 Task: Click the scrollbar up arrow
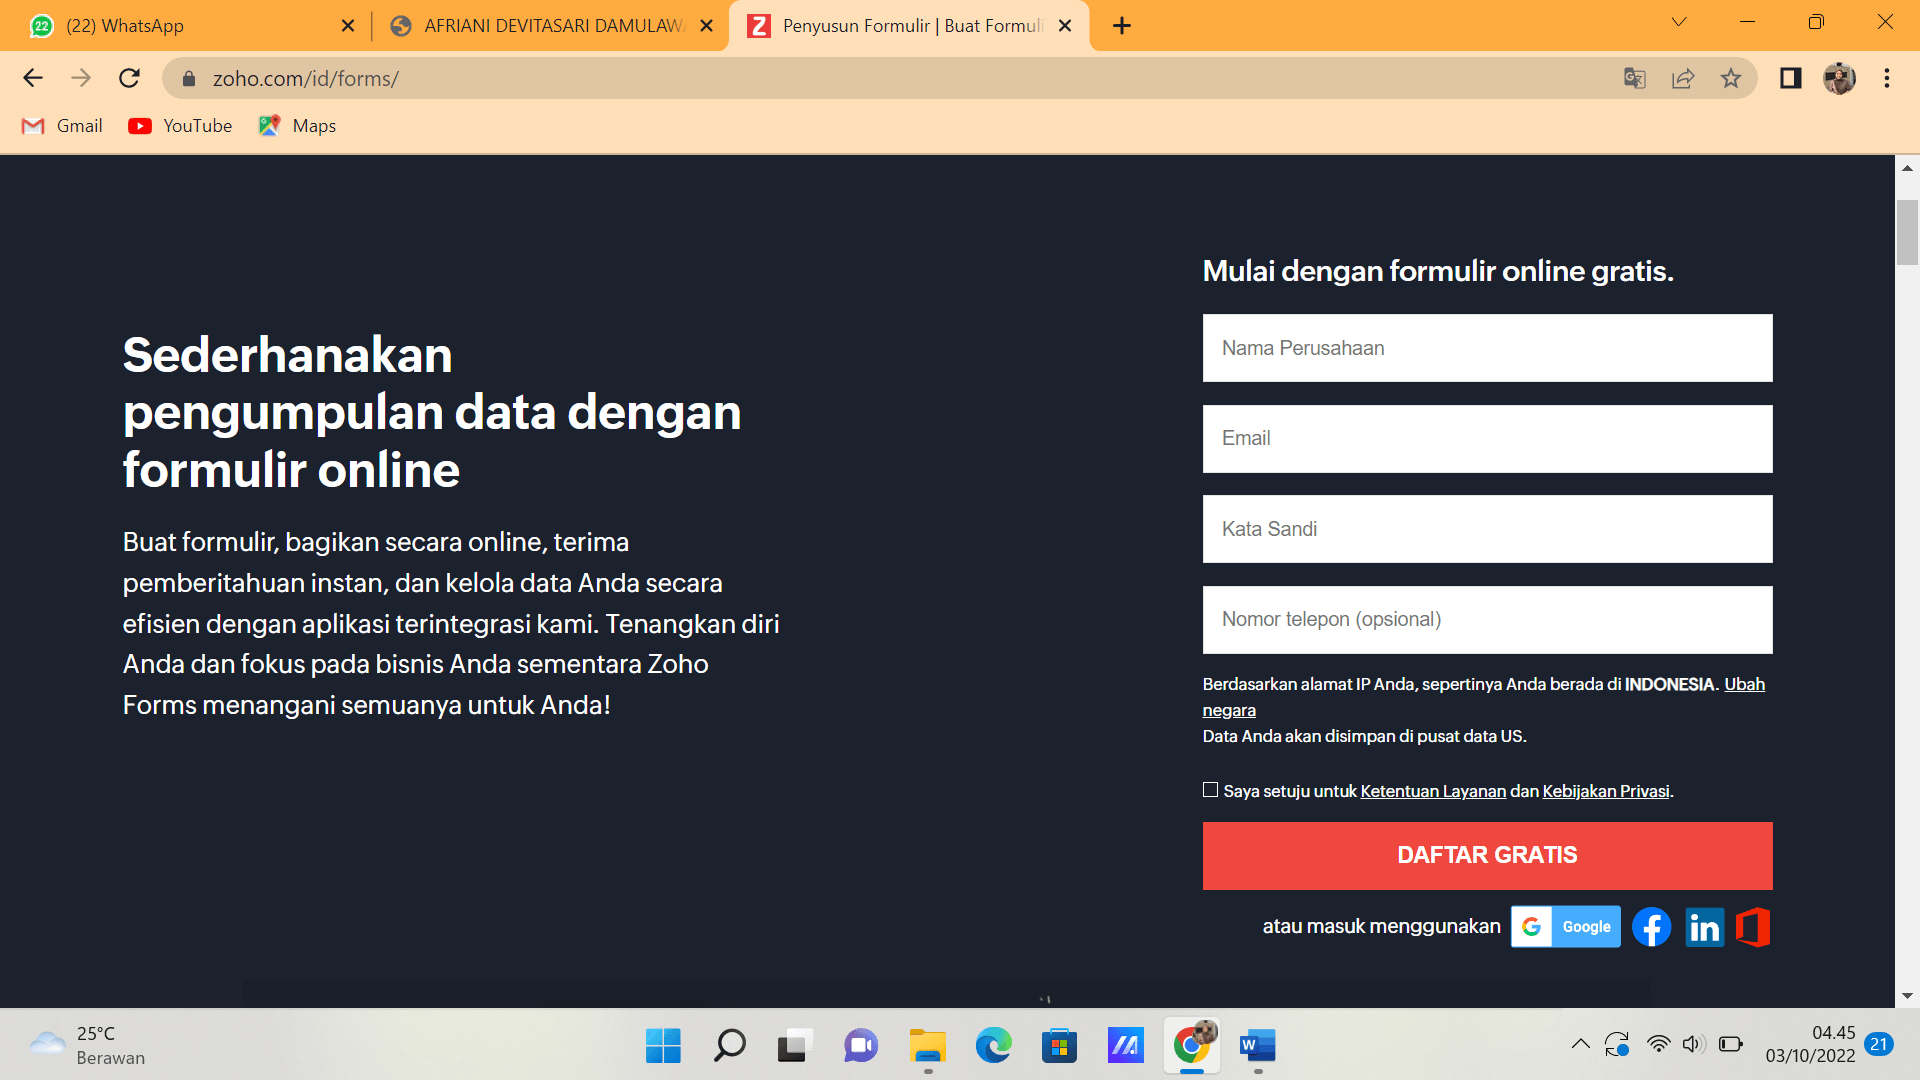coord(1907,168)
